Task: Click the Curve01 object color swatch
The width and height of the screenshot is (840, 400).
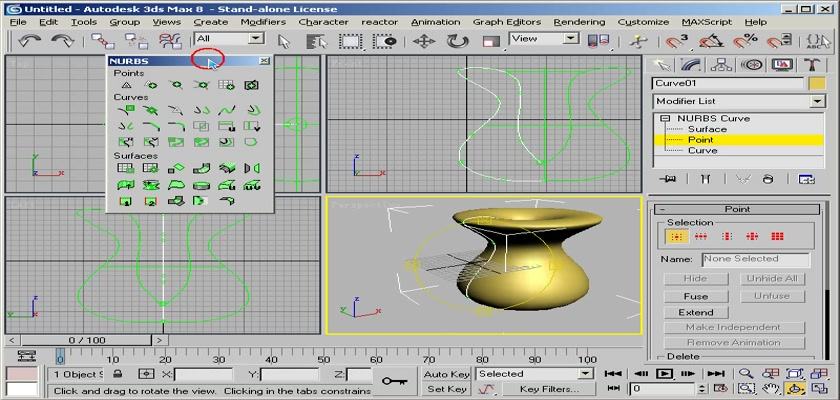Action: 816,84
